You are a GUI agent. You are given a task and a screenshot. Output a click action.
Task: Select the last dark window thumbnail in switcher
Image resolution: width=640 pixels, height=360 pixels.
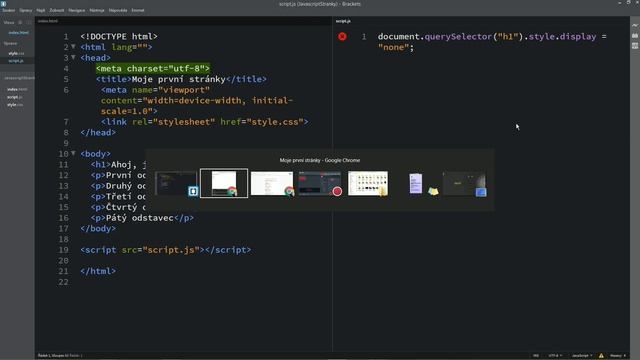coord(464,183)
